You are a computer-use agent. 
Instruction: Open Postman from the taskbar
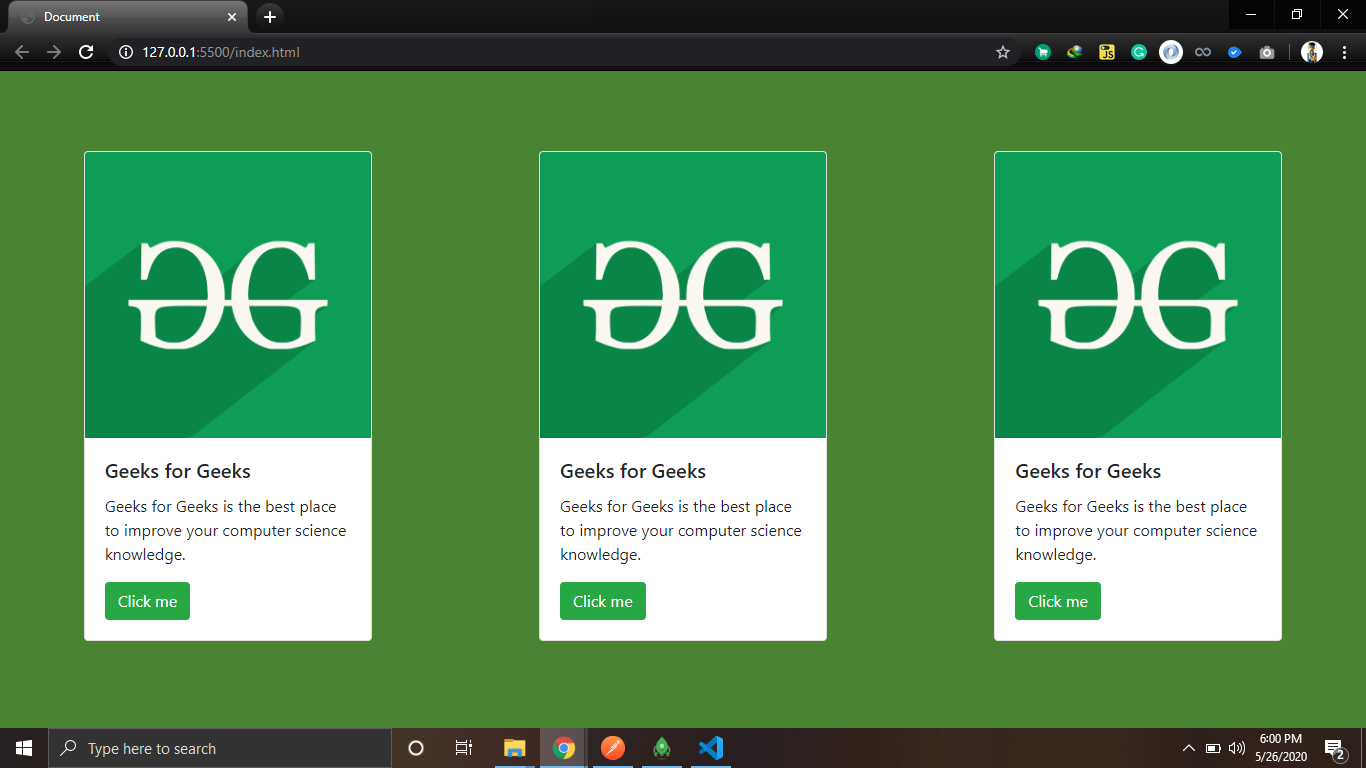coord(613,748)
